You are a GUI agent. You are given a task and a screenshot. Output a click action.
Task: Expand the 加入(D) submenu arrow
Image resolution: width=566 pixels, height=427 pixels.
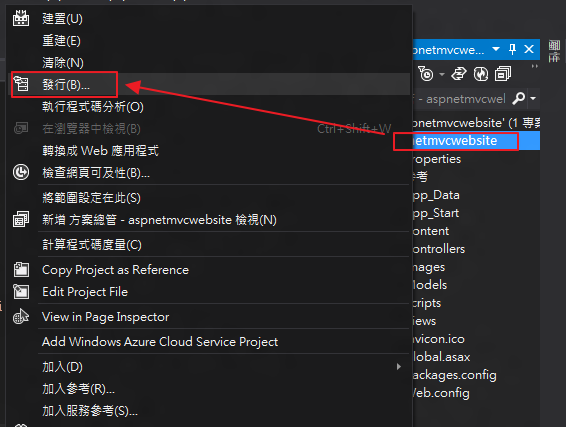(x=399, y=367)
